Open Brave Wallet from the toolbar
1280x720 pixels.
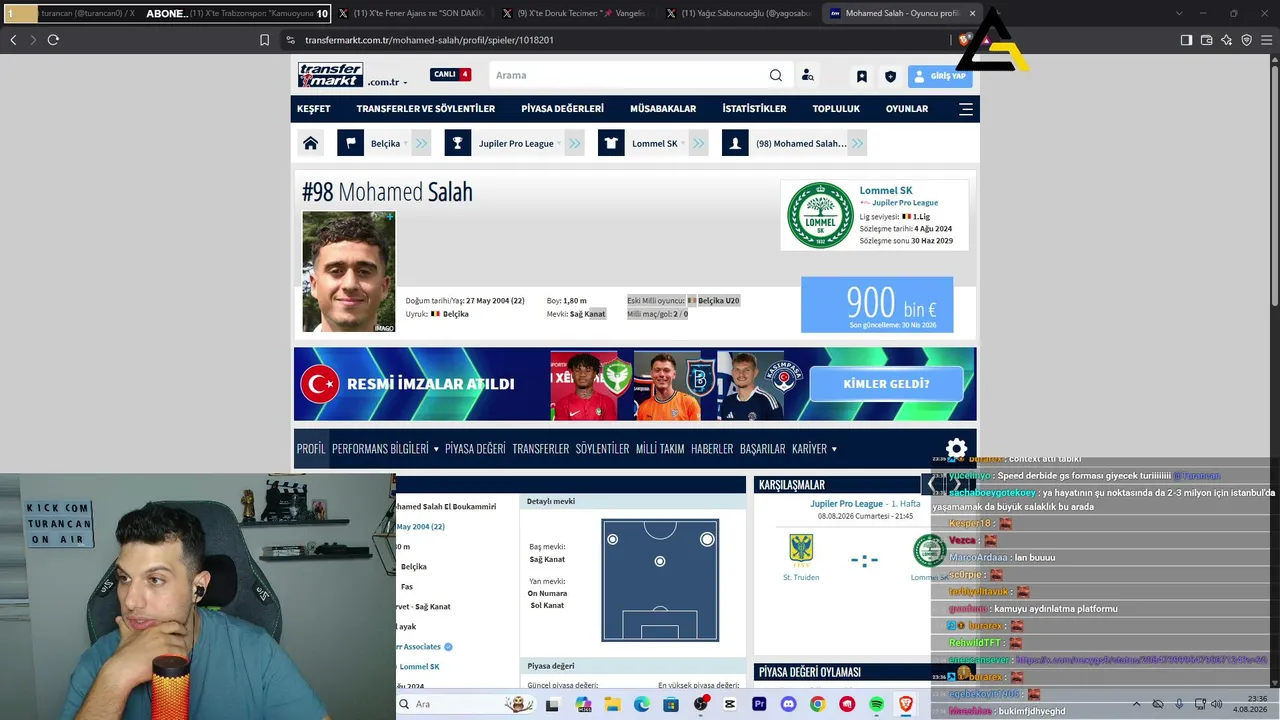[1206, 40]
